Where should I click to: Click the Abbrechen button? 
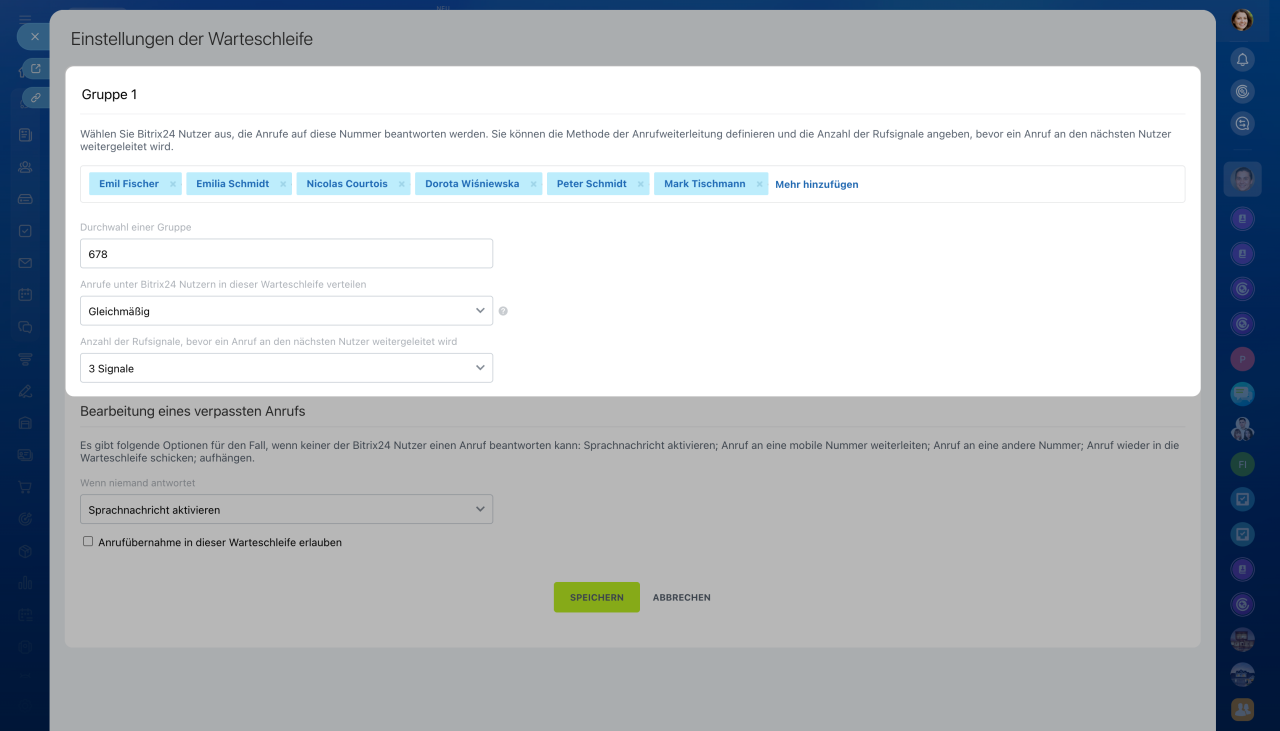[x=682, y=597]
